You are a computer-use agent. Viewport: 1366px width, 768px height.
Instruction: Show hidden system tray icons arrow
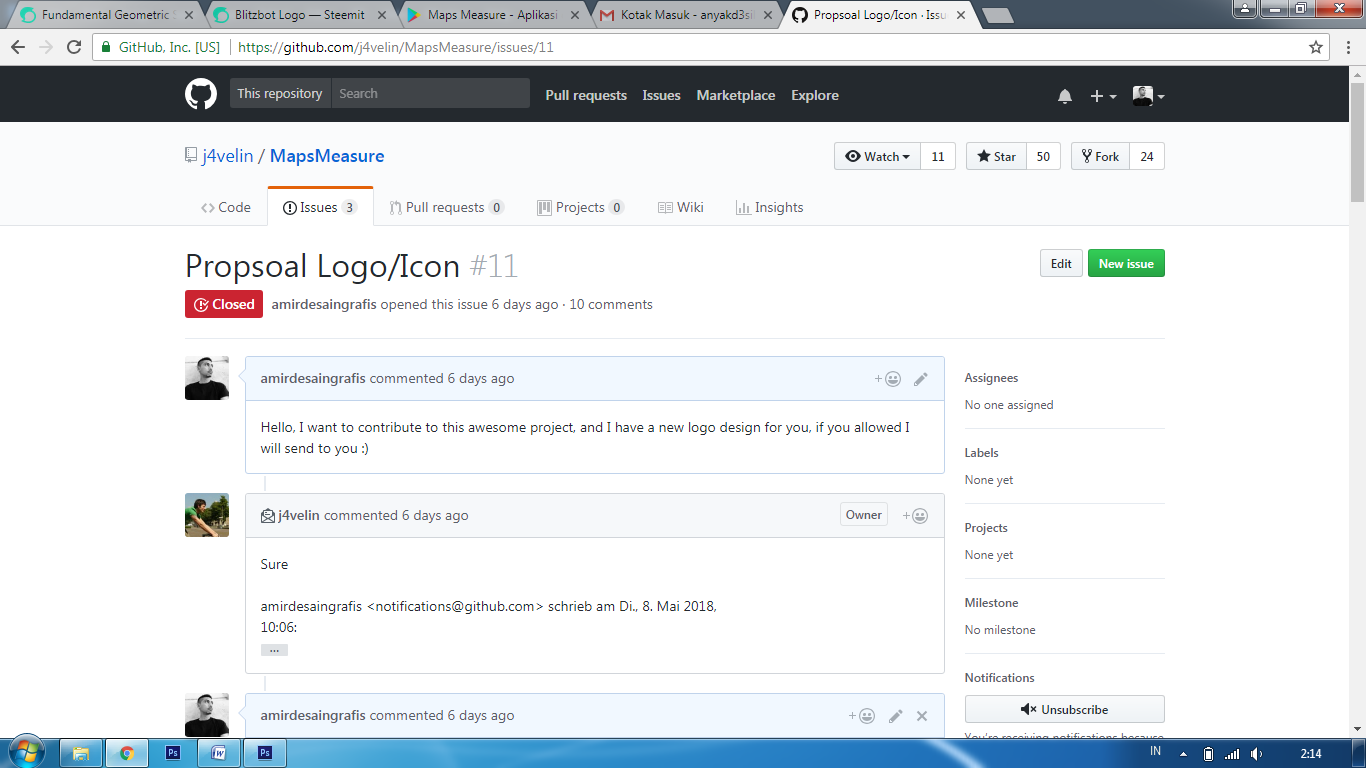pos(1184,754)
